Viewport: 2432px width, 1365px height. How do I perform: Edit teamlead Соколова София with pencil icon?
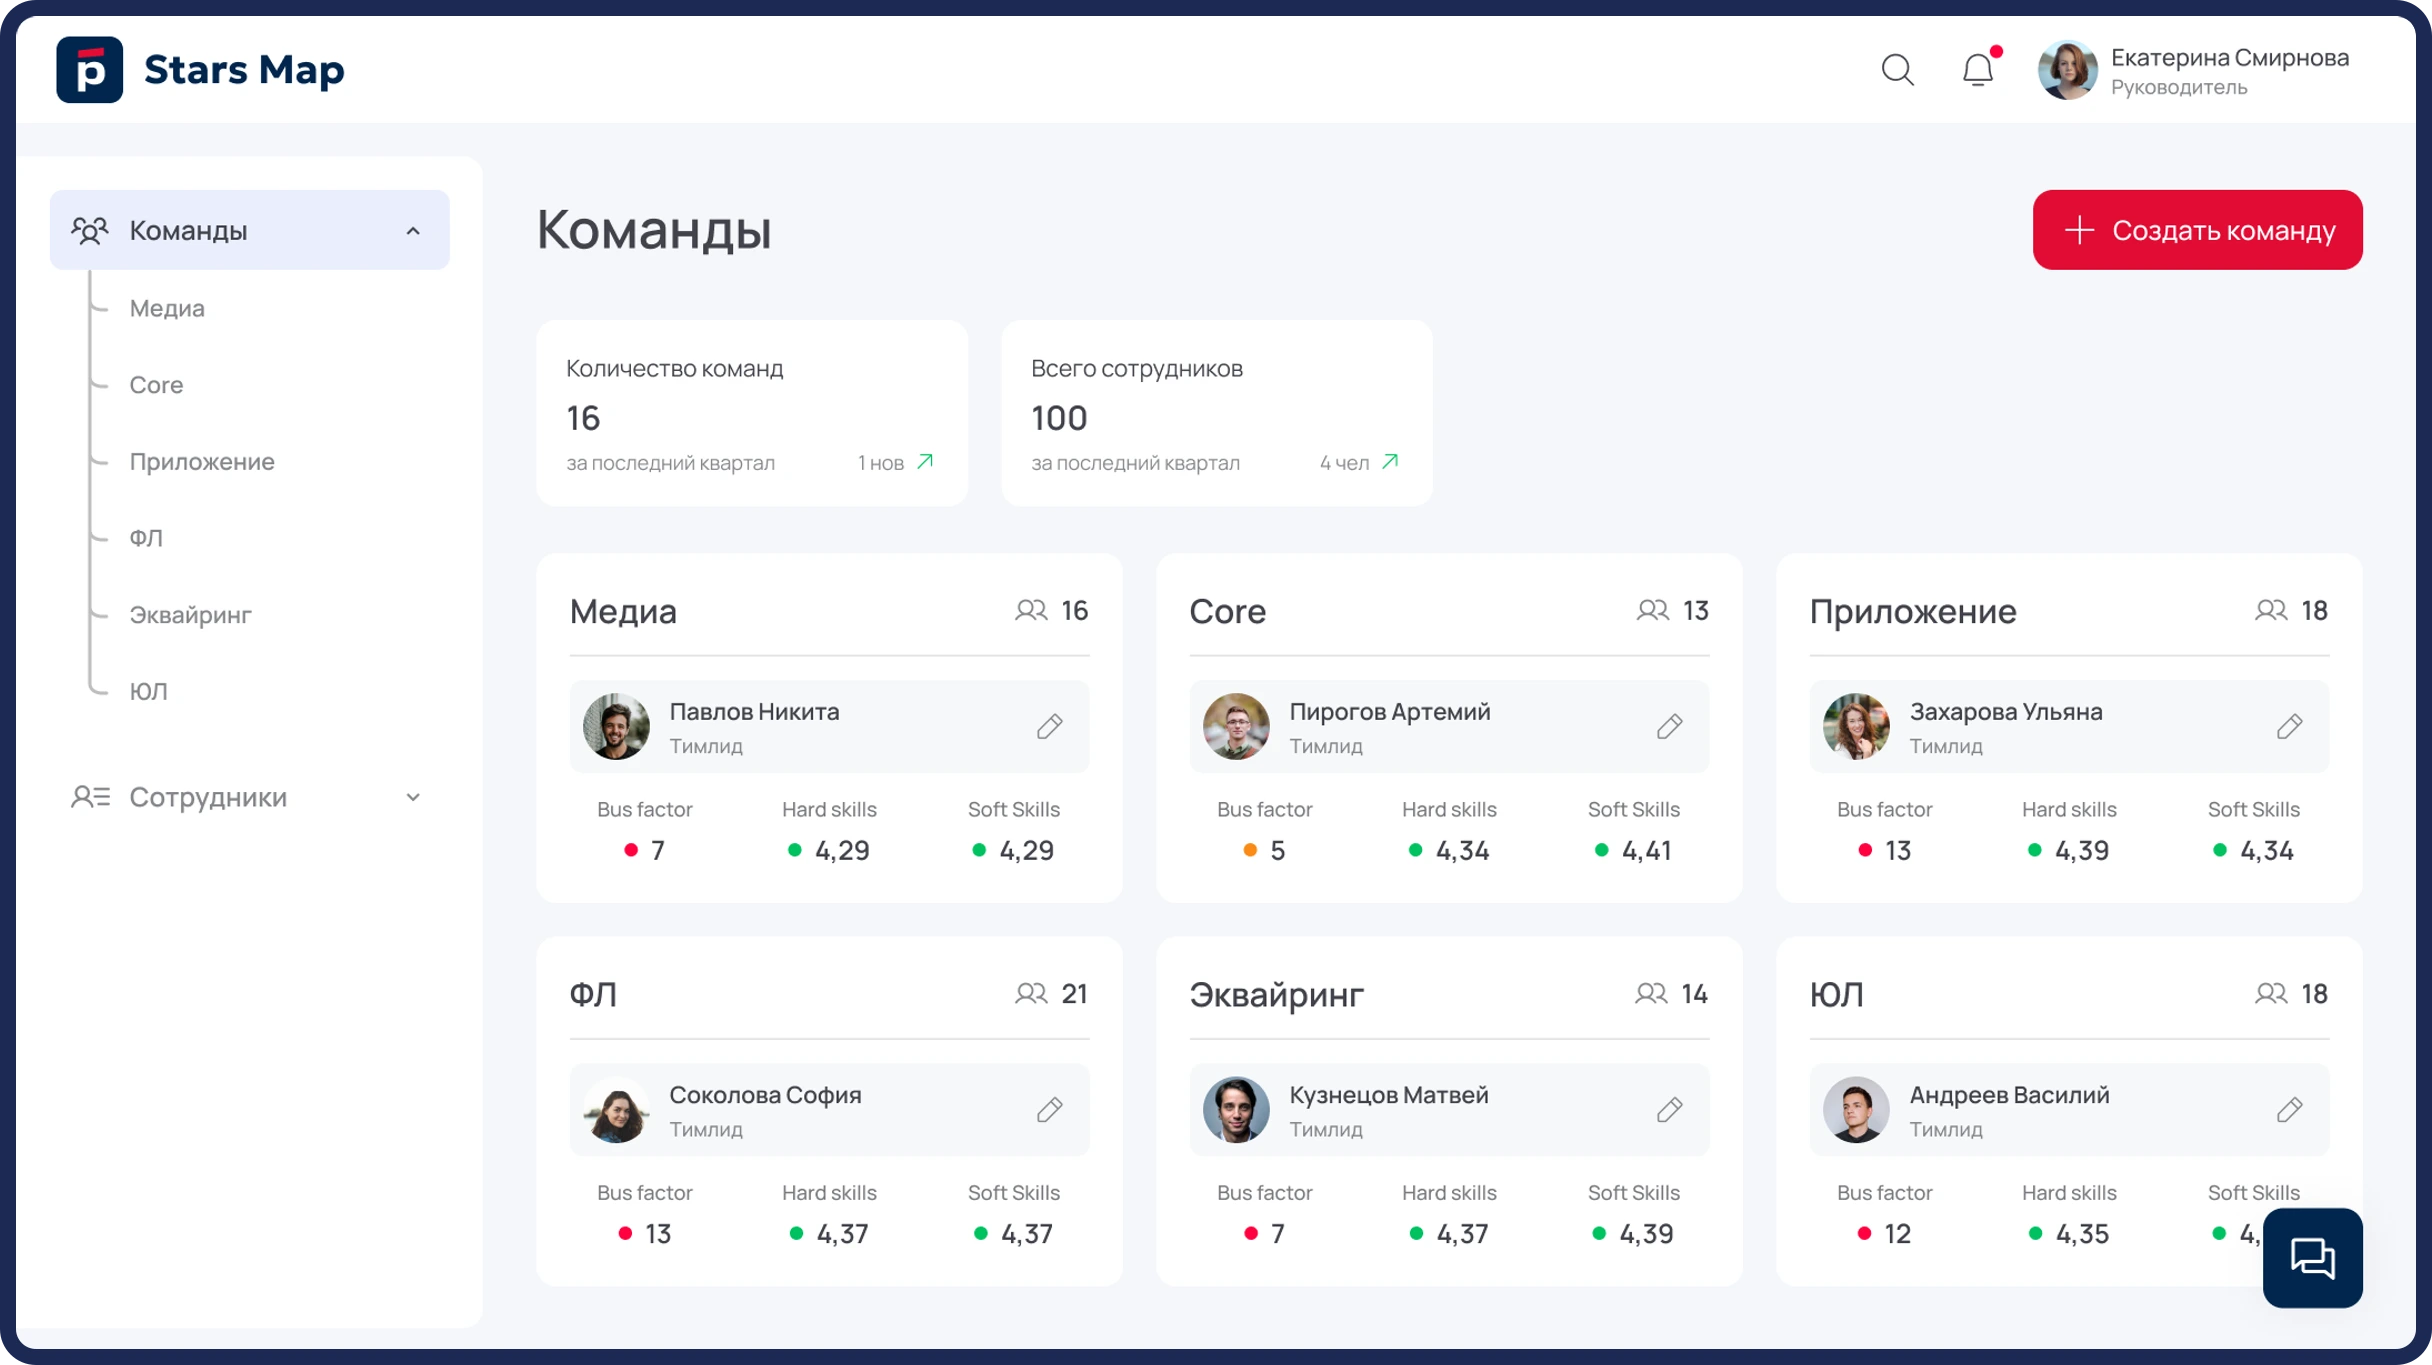tap(1049, 1109)
